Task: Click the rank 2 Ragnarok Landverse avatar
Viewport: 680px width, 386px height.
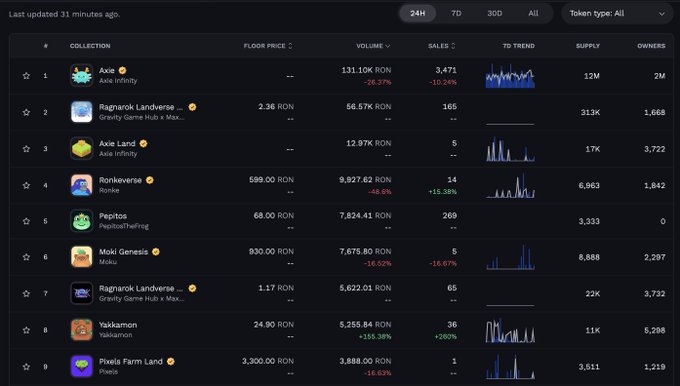Action: tap(82, 112)
